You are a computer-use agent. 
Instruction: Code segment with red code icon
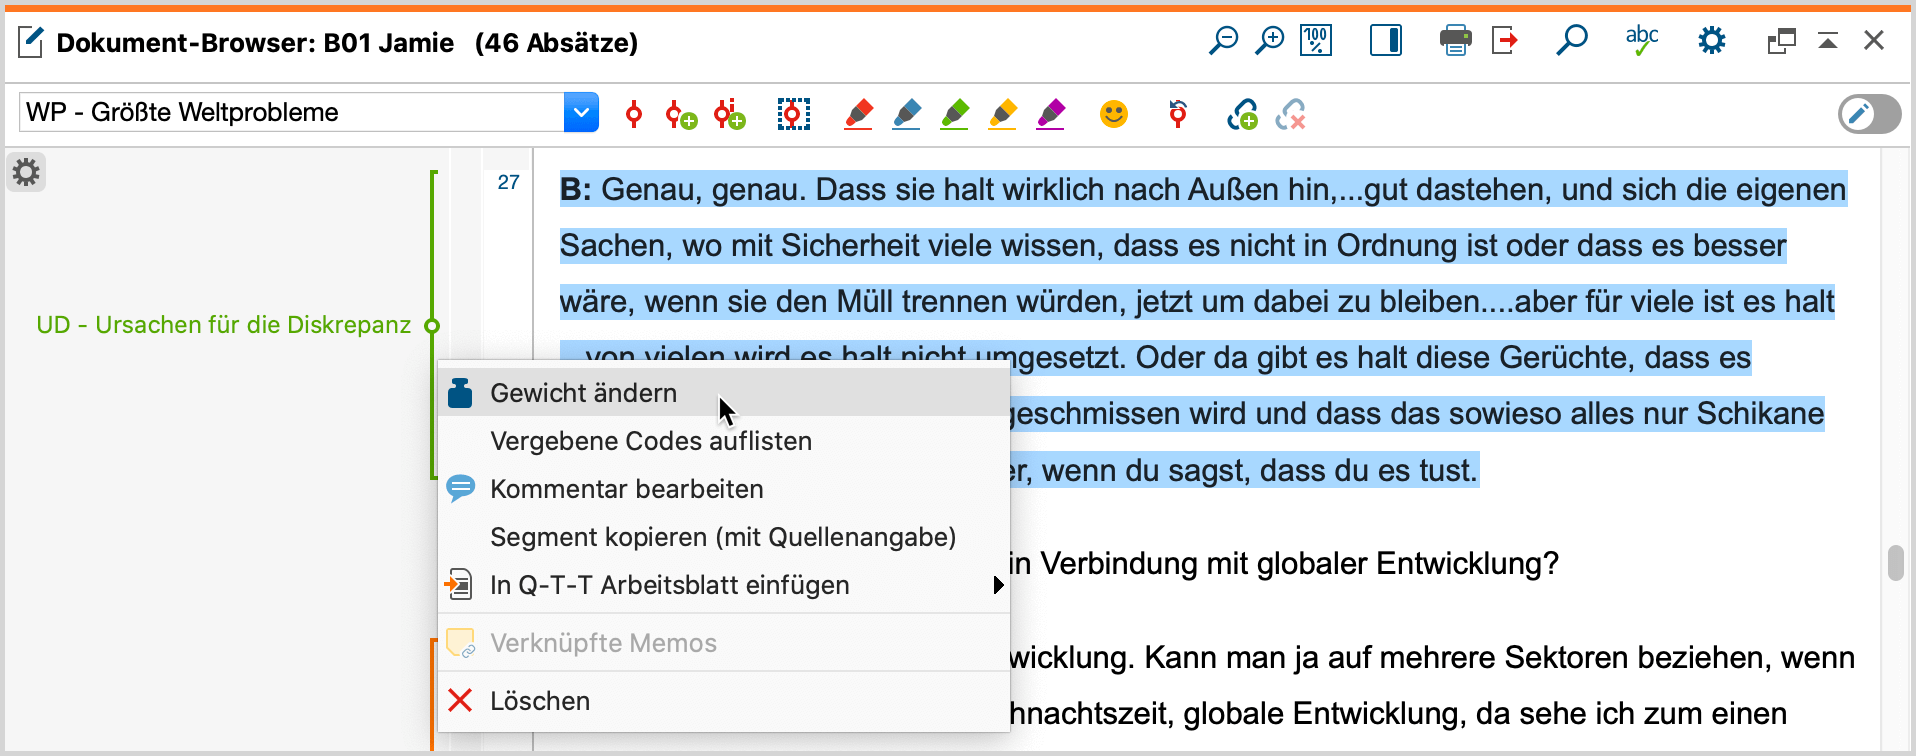(x=633, y=114)
